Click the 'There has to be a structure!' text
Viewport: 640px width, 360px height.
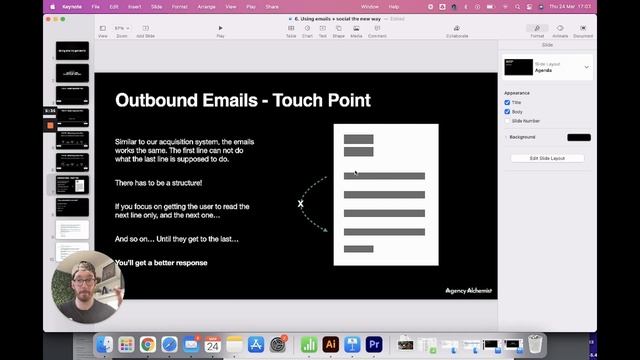pos(158,183)
